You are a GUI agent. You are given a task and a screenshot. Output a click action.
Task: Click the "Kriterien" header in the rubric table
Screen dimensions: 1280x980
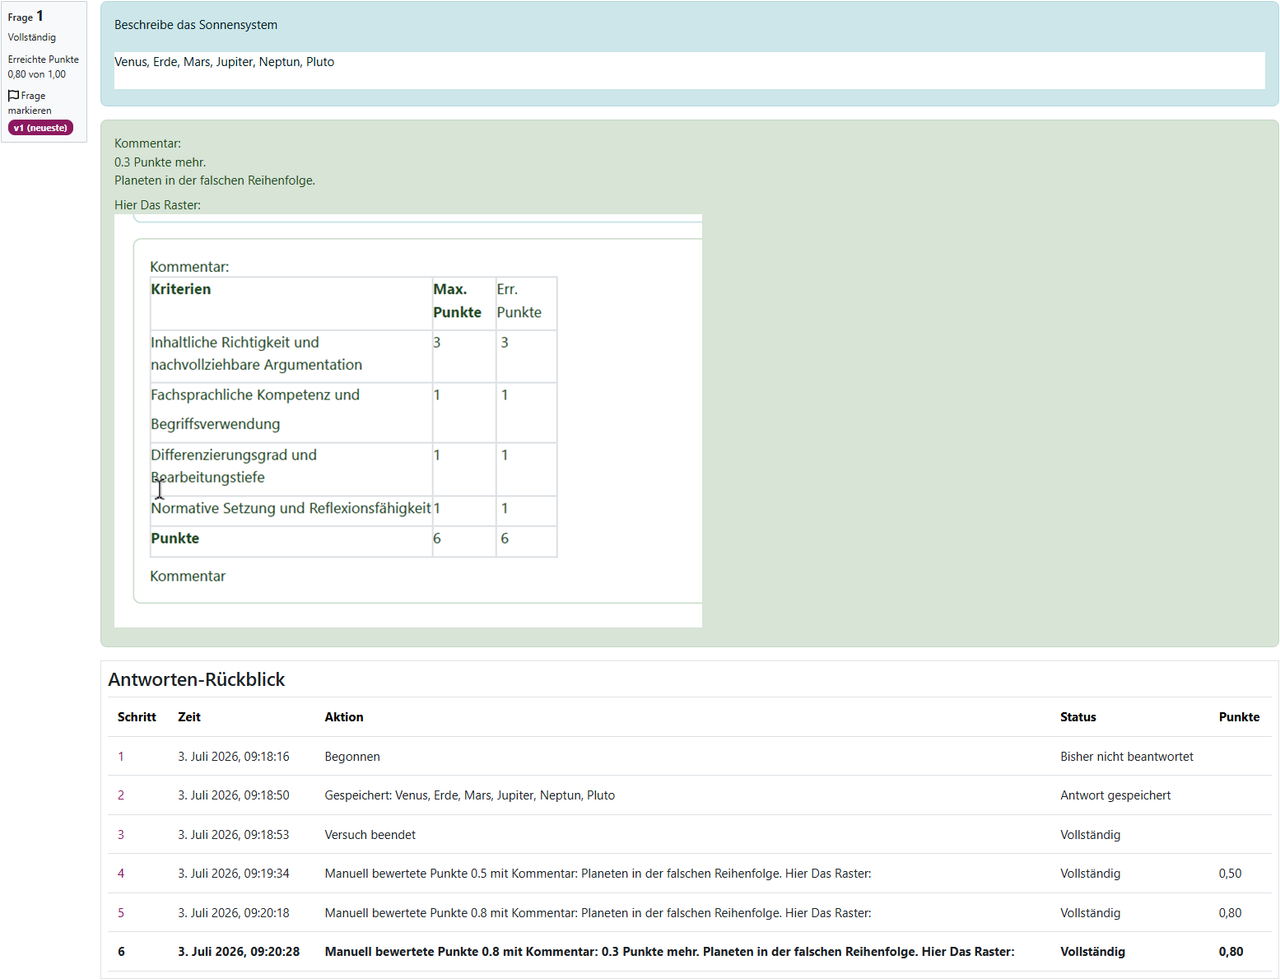[181, 289]
